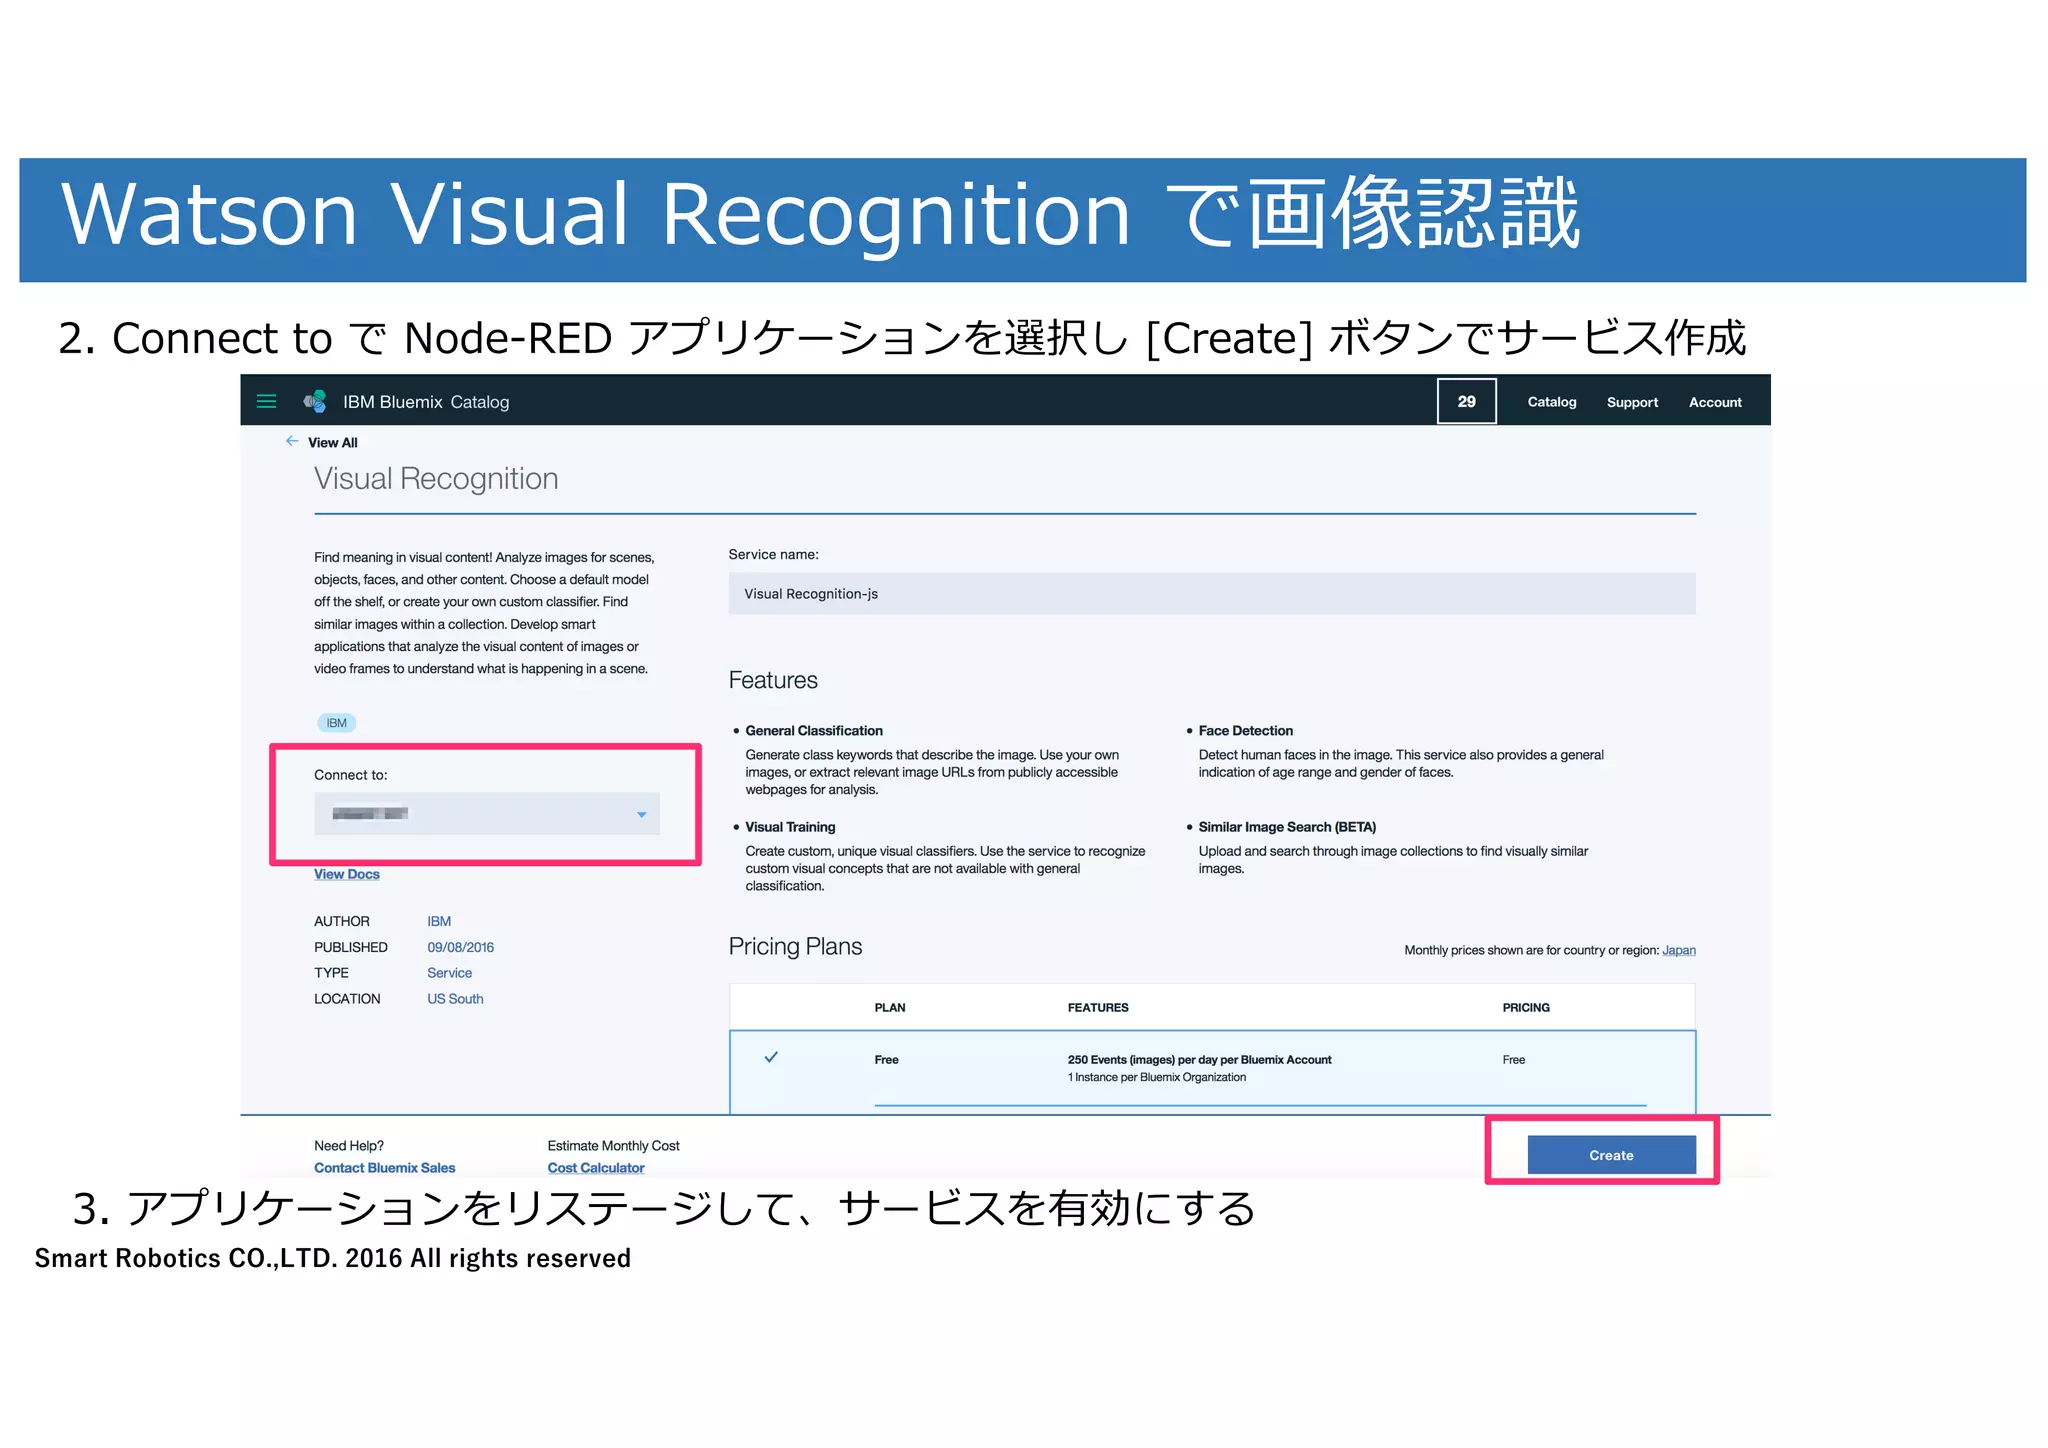The width and height of the screenshot is (2048, 1448).
Task: Click the 250 Events per day text
Action: click(1199, 1060)
